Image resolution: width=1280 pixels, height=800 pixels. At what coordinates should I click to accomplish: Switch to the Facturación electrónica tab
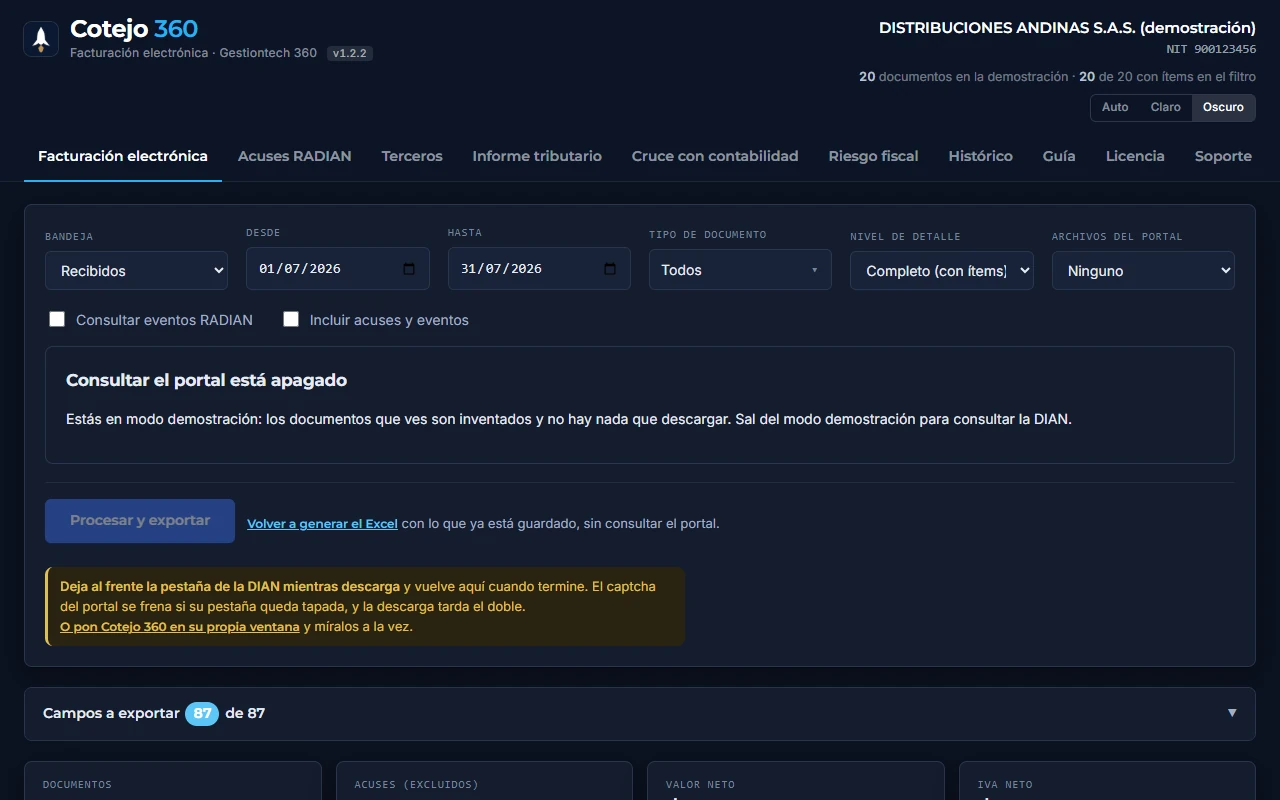pos(123,156)
